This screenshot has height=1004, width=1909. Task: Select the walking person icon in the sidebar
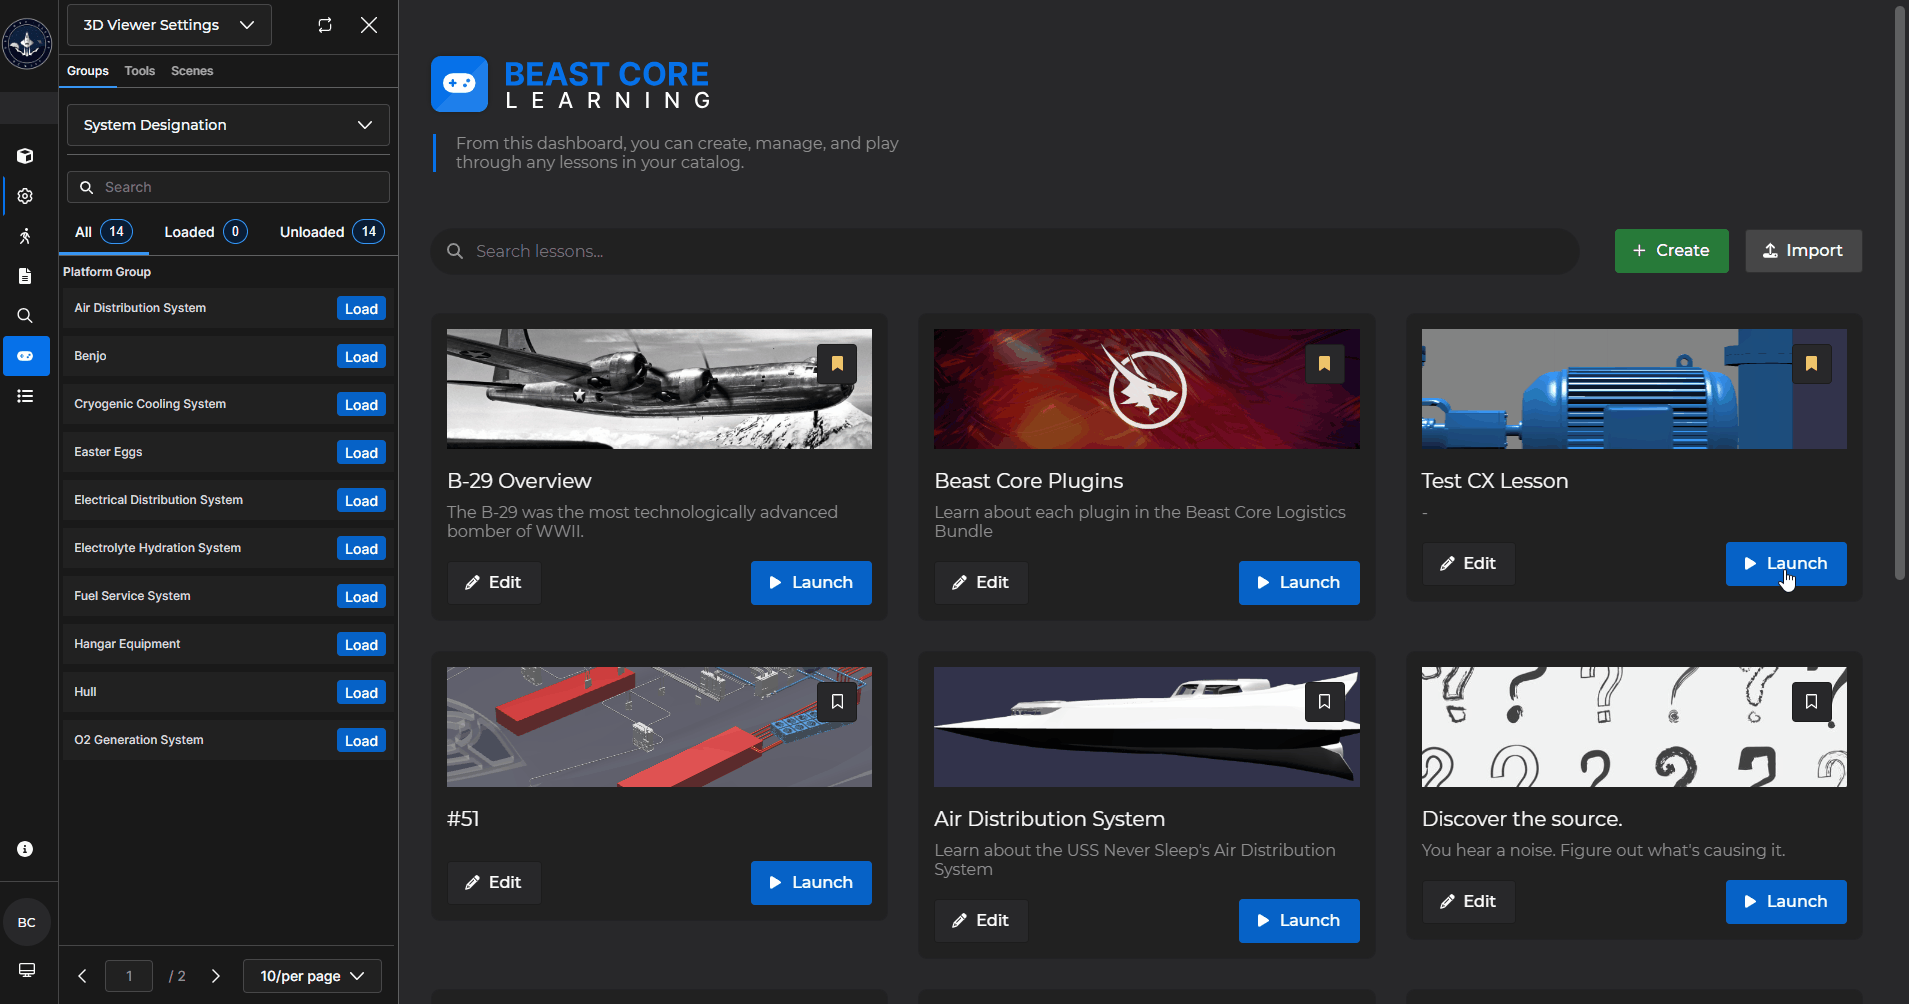[x=25, y=236]
